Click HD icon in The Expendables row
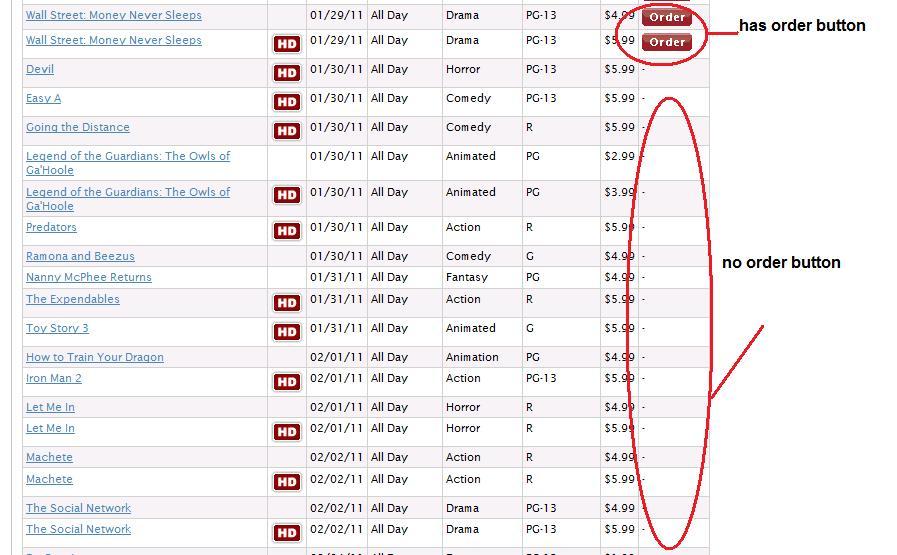Screen dimensions: 897x555 pyautogui.click(x=287, y=303)
